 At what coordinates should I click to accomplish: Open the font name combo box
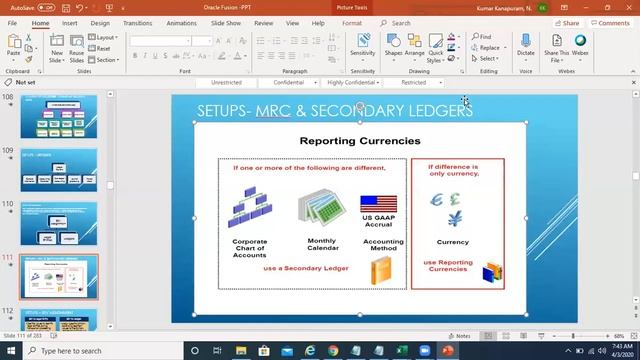pyautogui.click(x=160, y=41)
